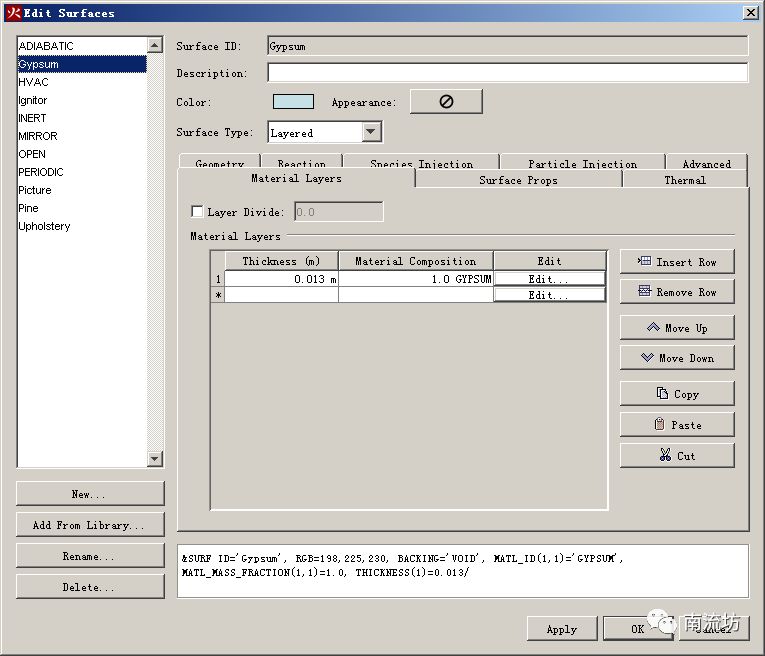Click the Copy icon button
Viewport: 765px width, 656px height.
pos(677,394)
